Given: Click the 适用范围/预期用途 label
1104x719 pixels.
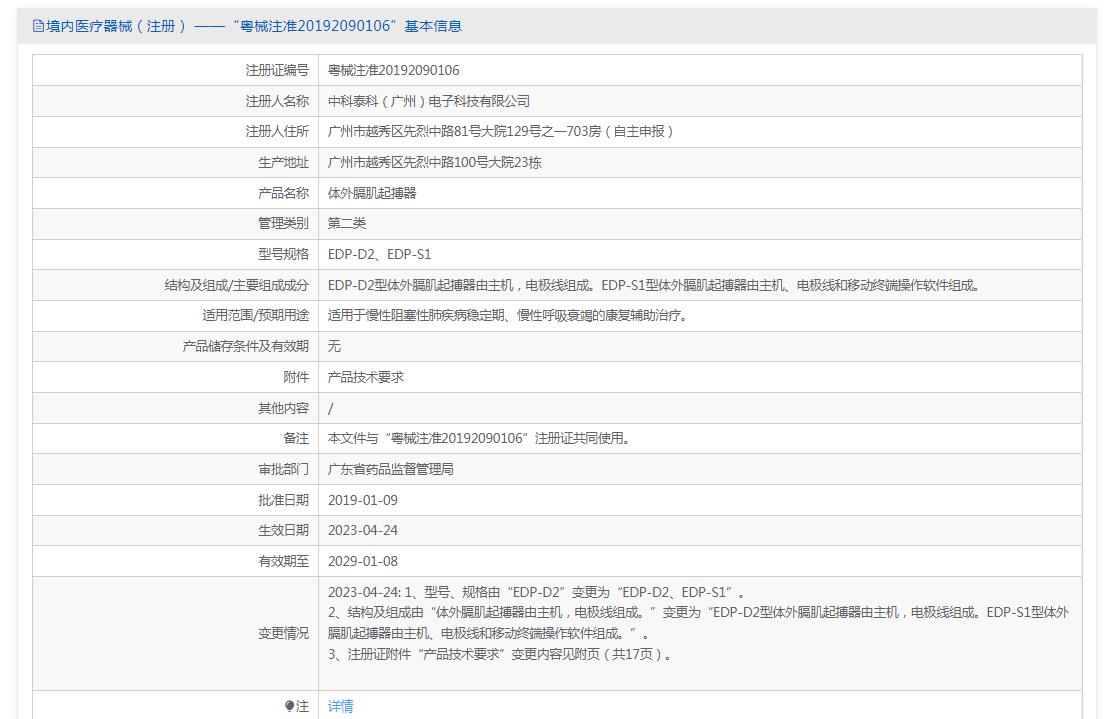Looking at the screenshot, I should point(256,315).
